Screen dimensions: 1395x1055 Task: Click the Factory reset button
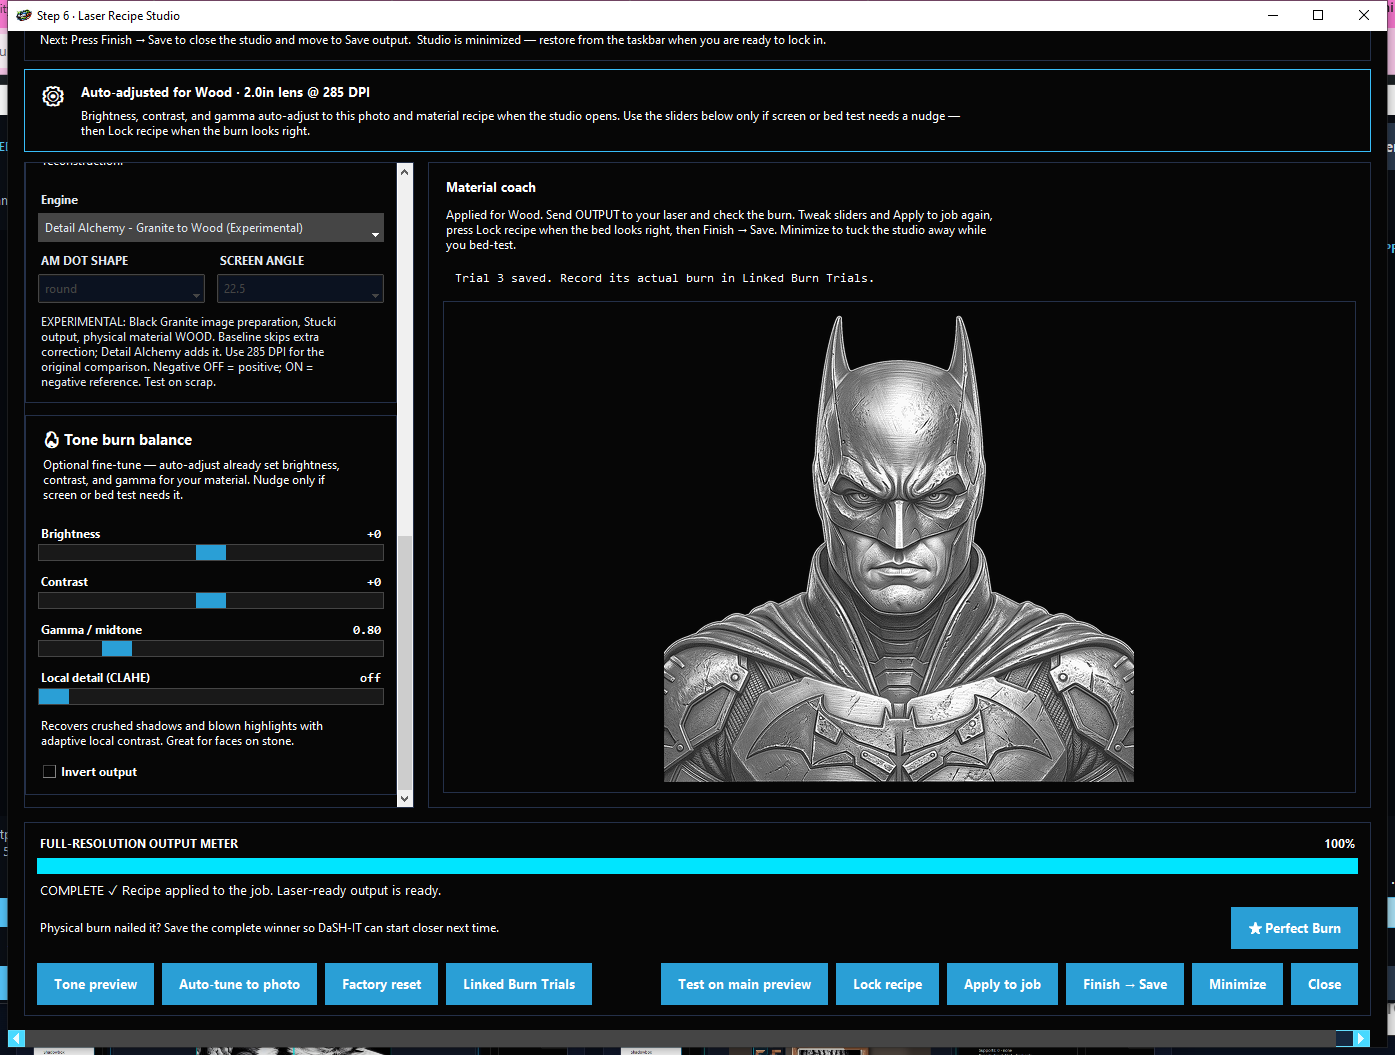[x=382, y=984]
